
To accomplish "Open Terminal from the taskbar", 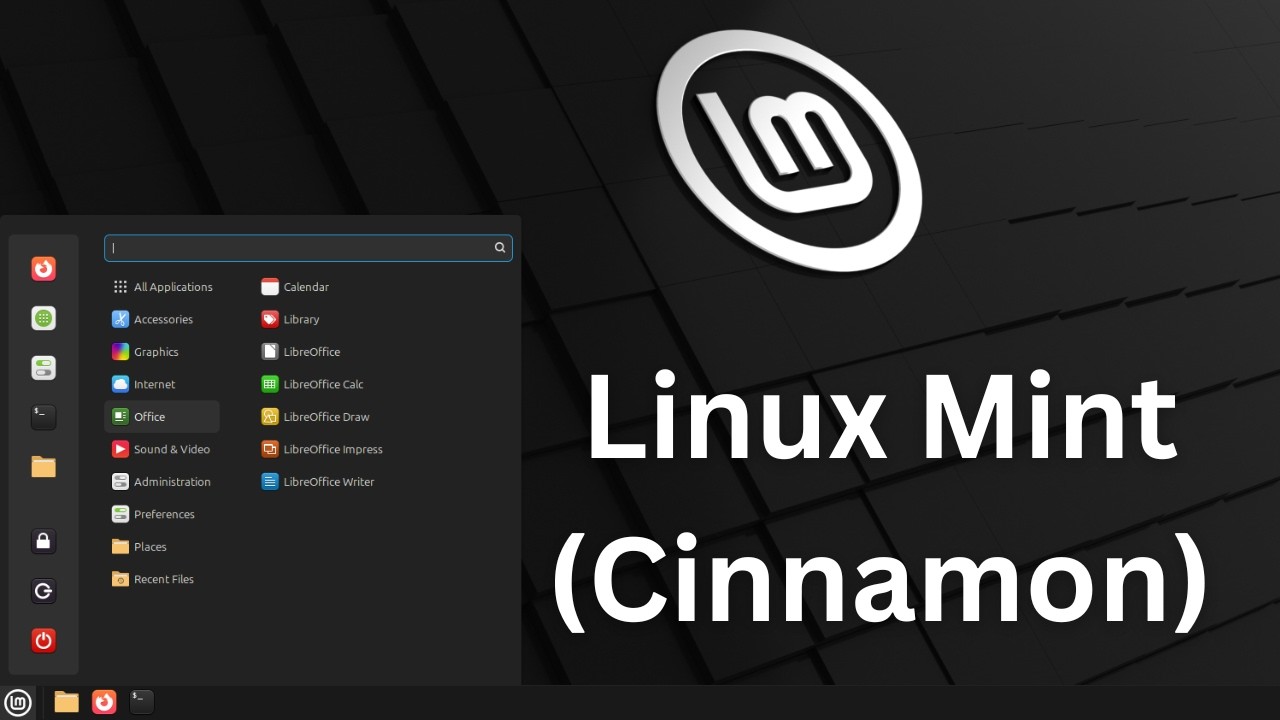I will [x=142, y=702].
